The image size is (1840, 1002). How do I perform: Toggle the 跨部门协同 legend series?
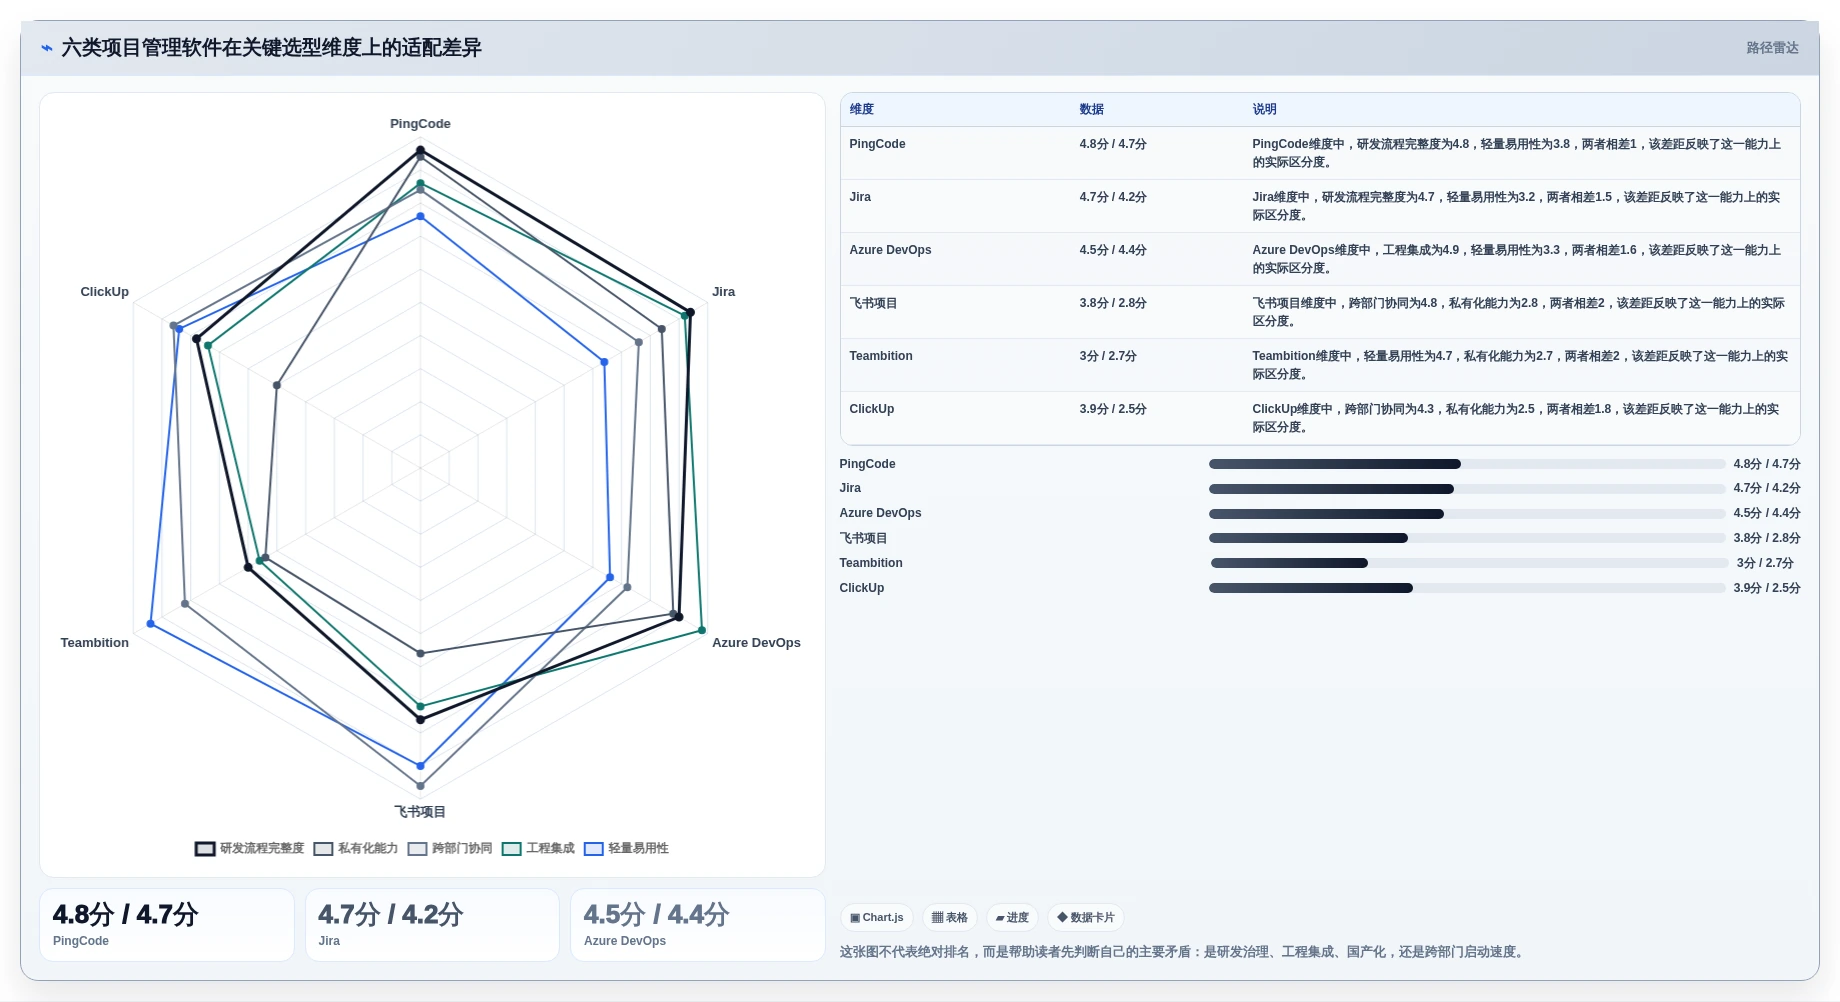click(449, 848)
